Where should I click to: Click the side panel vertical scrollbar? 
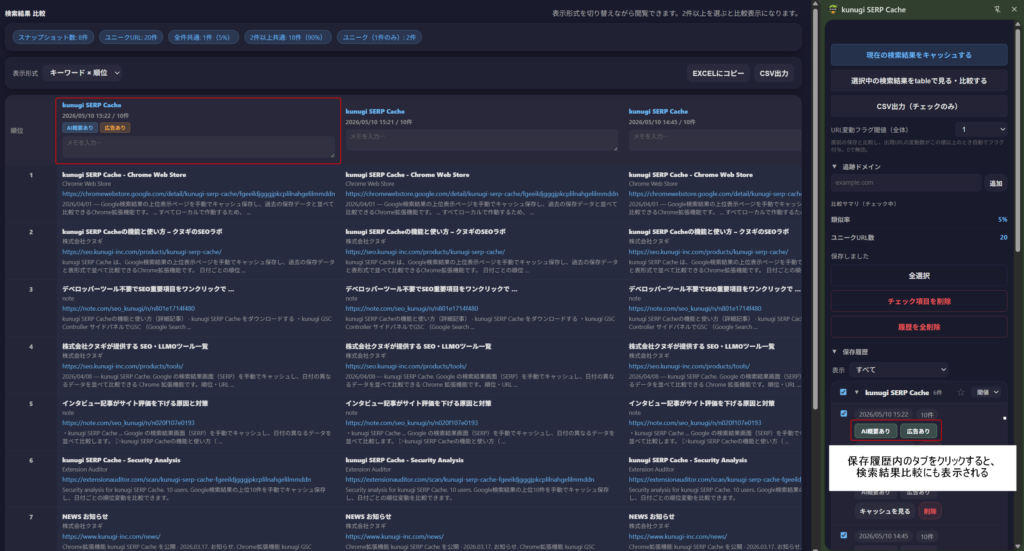[x=1017, y=138]
